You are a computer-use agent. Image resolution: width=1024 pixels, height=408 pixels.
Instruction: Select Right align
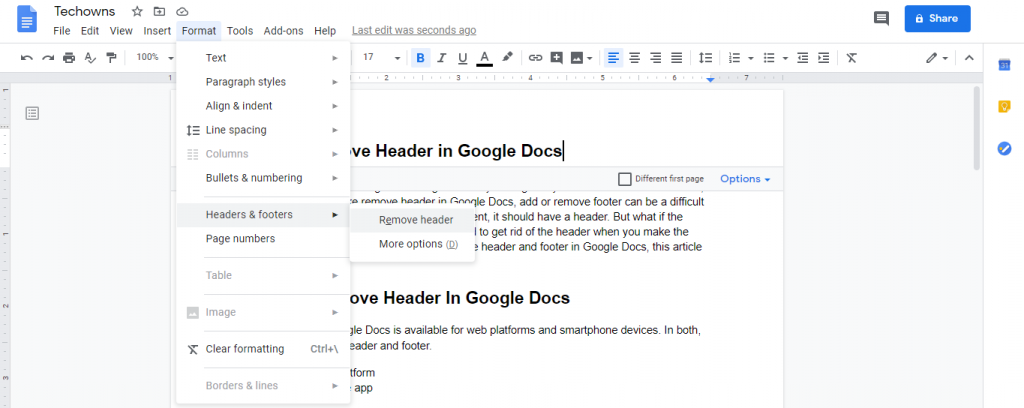coord(656,58)
